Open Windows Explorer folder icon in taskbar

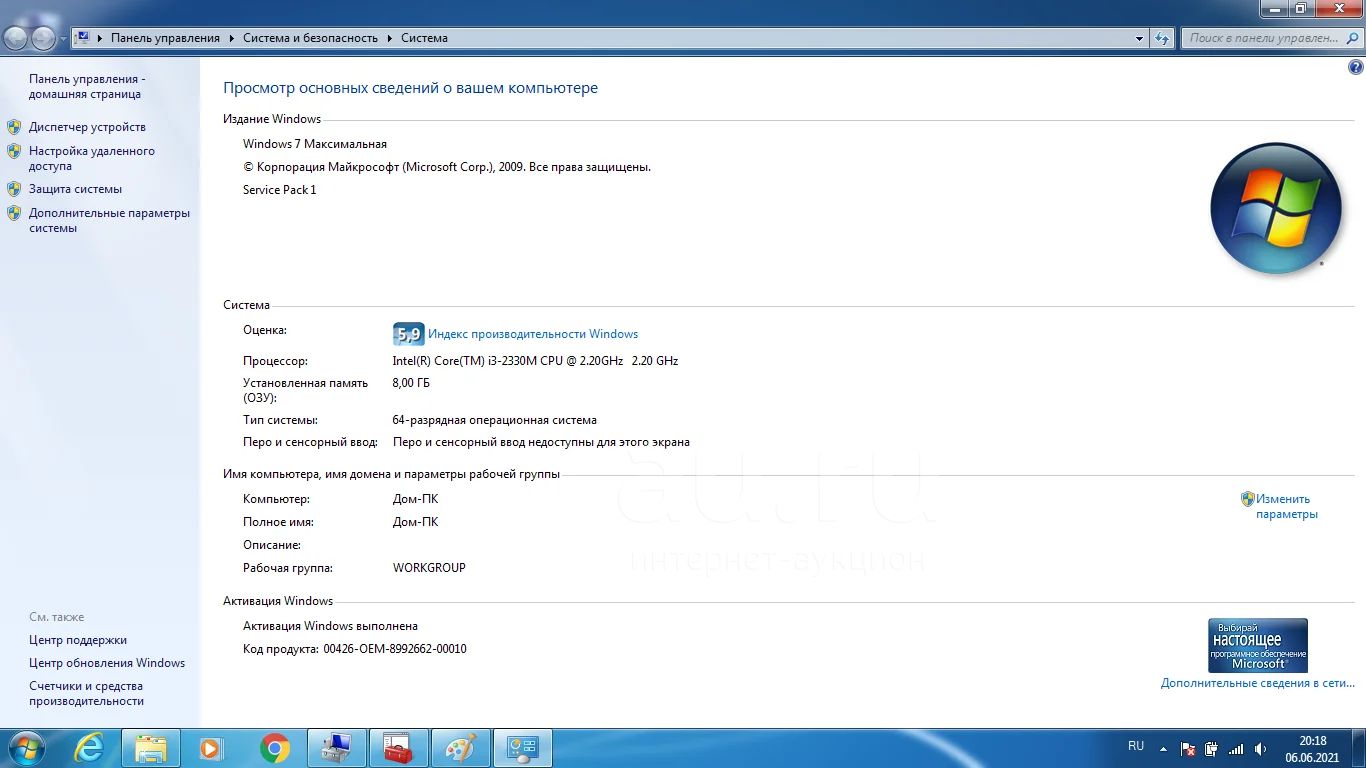151,748
